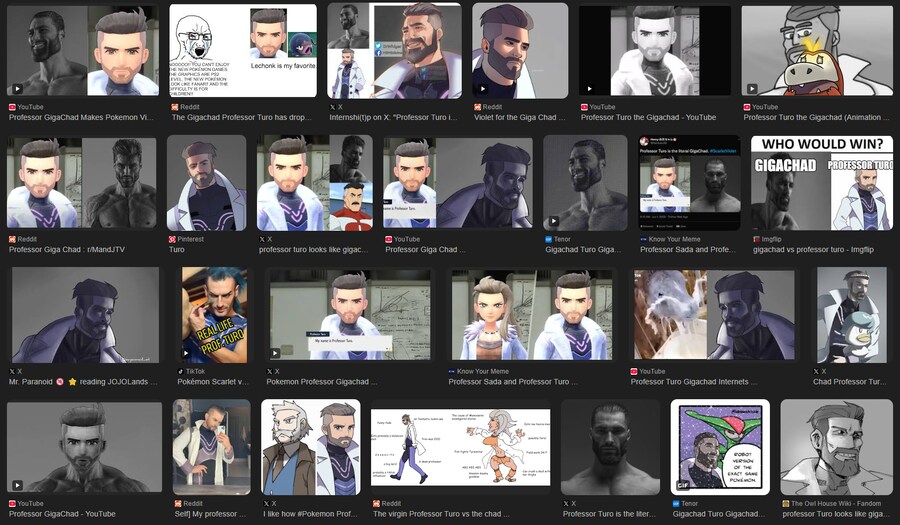Open soyjak 'Lechonk is my favorite' Reddit thumbnail
The width and height of the screenshot is (900, 525).
[243, 50]
